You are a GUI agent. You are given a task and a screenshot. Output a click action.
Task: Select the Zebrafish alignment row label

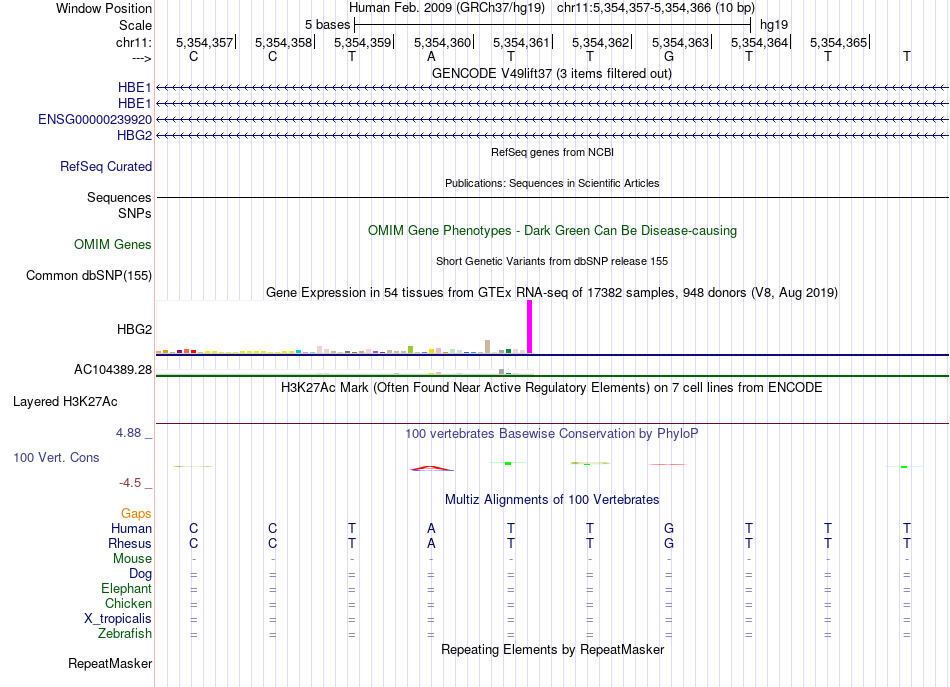(125, 633)
